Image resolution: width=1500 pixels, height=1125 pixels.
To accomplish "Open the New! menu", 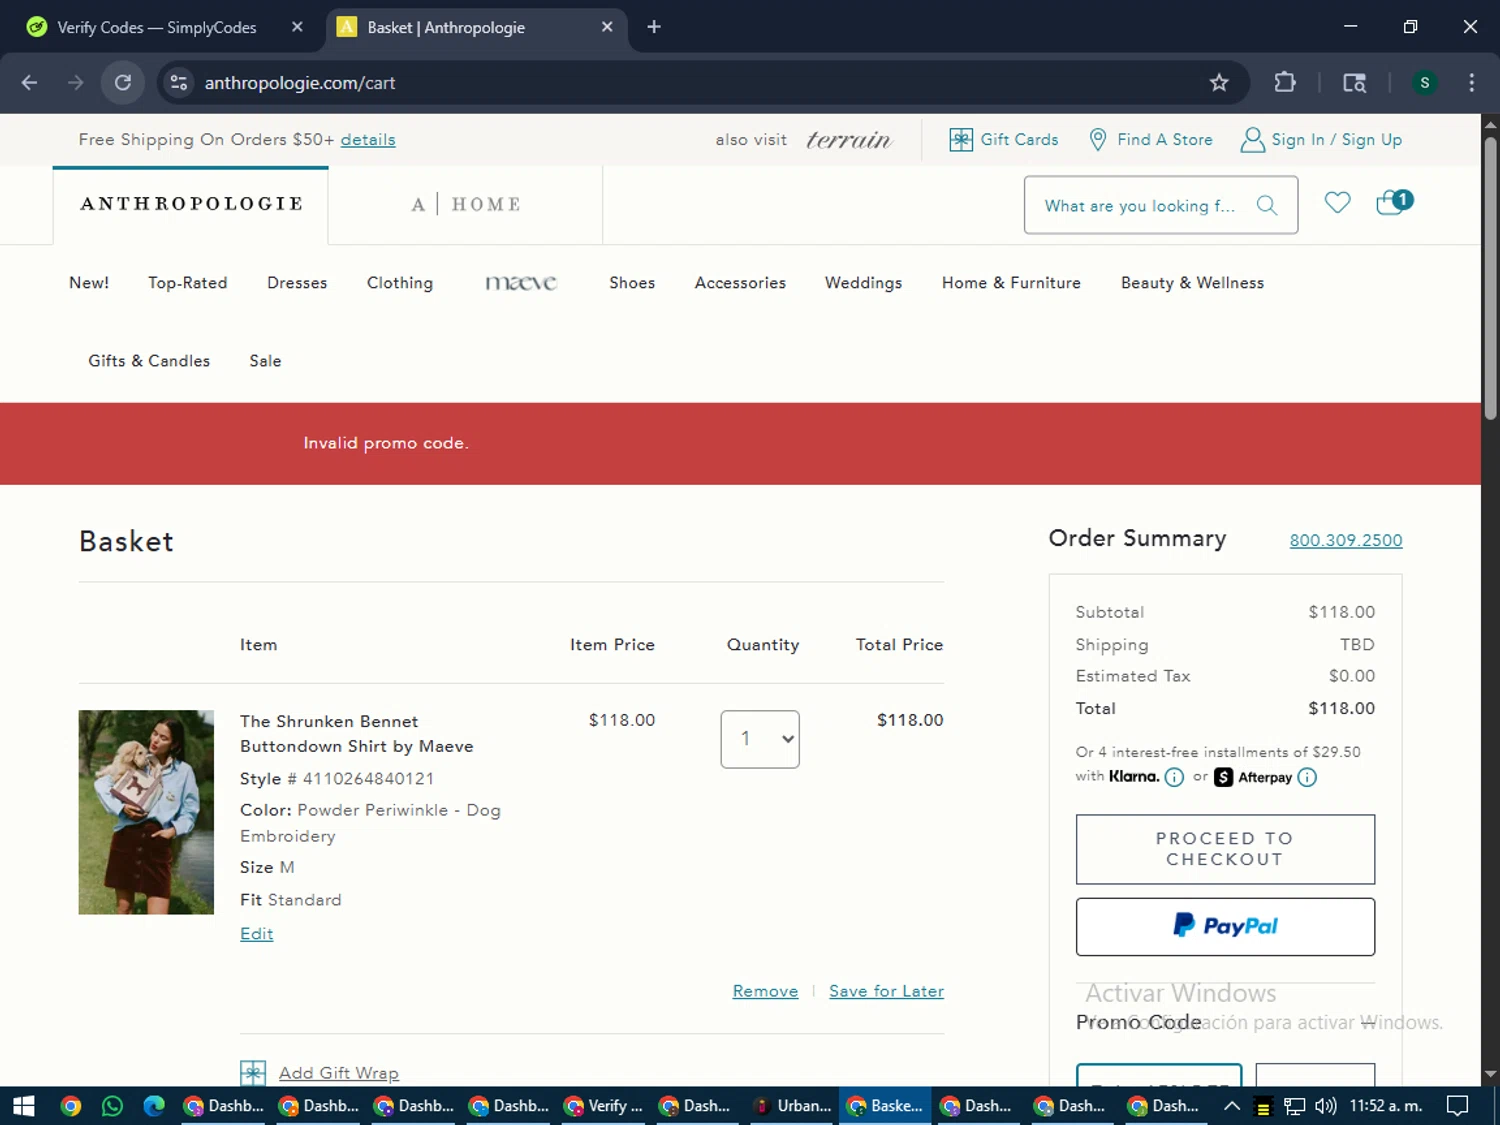I will (89, 283).
